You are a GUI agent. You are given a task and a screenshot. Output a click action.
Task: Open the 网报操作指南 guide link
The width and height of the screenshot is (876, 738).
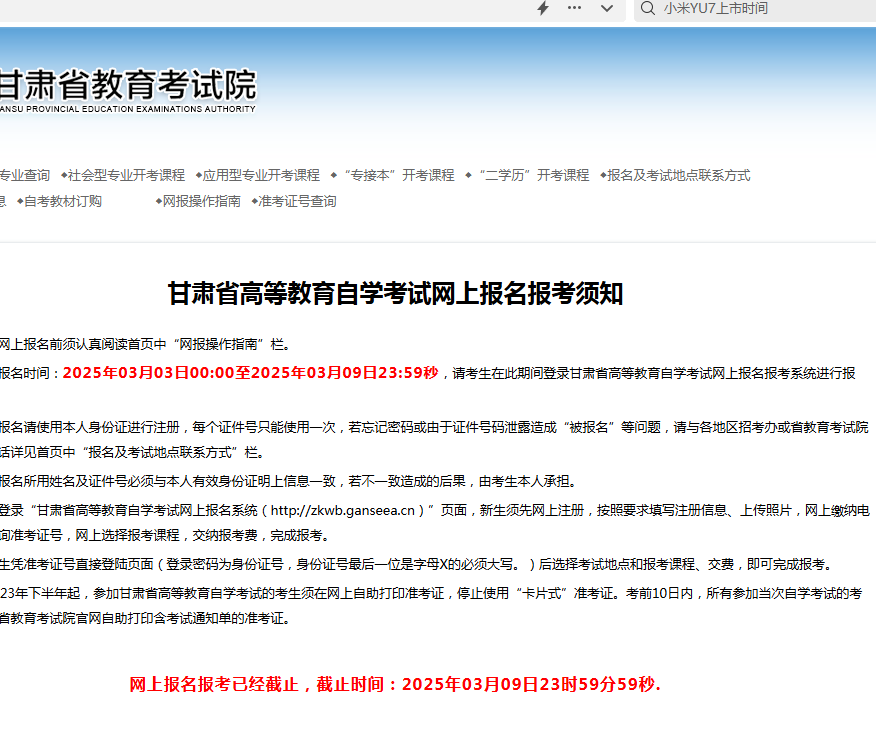201,201
